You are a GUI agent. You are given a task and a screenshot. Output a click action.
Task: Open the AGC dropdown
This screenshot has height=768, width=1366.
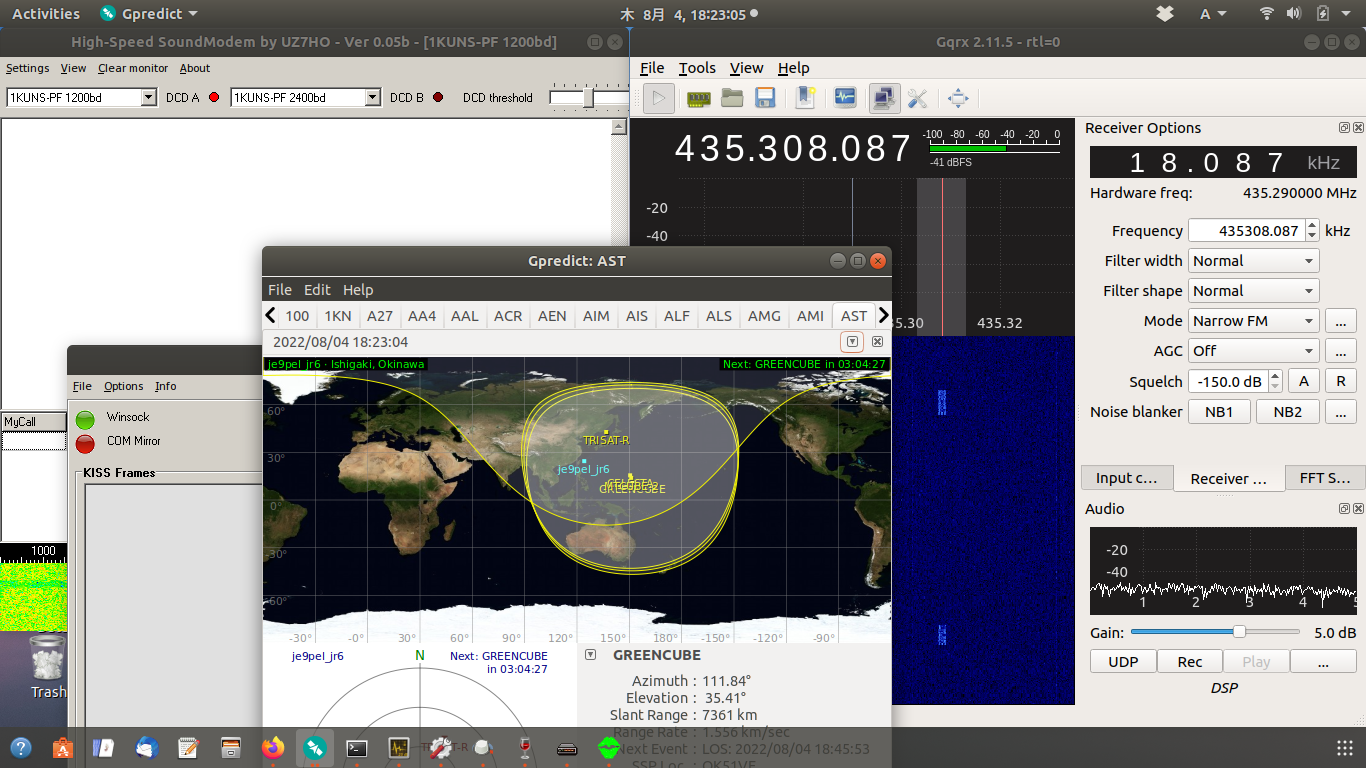click(x=1254, y=351)
